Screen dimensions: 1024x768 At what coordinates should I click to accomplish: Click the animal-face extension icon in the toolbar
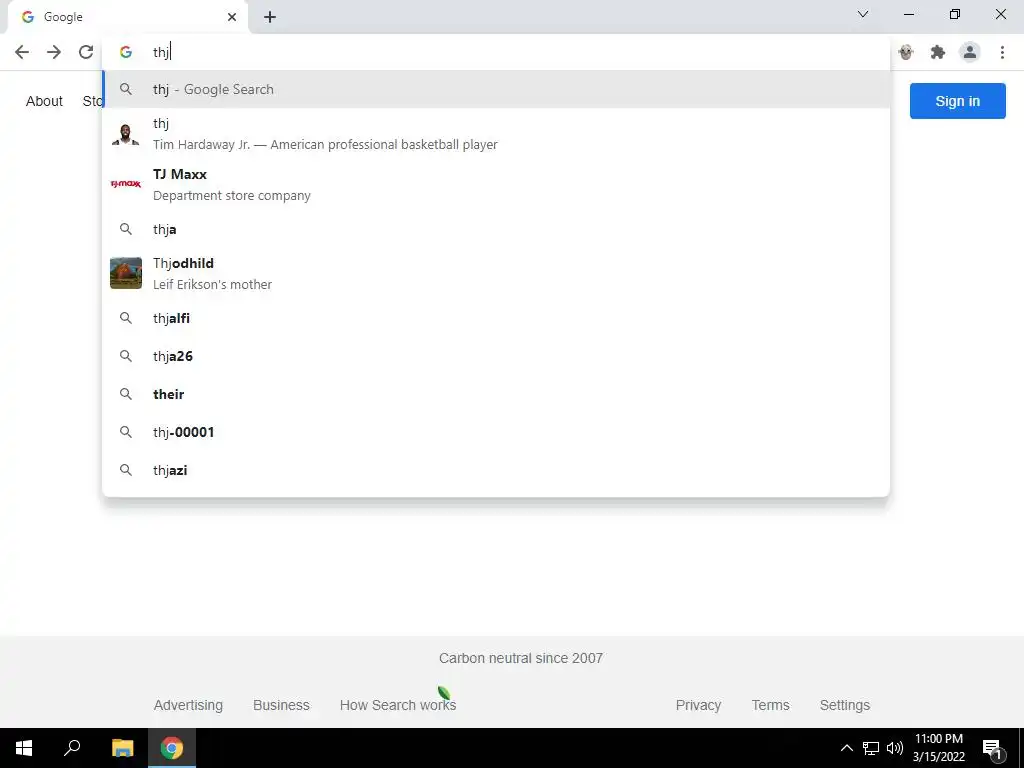click(906, 52)
